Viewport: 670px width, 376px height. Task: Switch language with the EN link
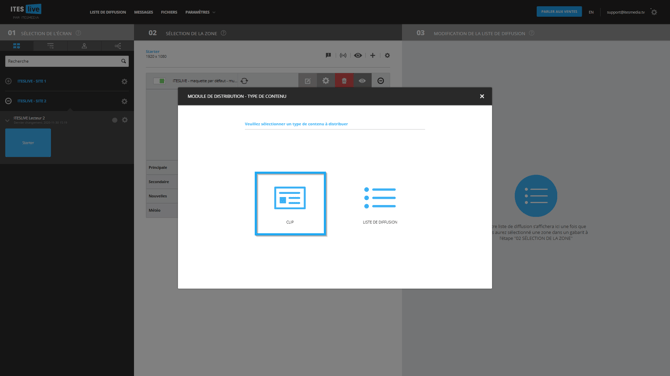pyautogui.click(x=591, y=12)
